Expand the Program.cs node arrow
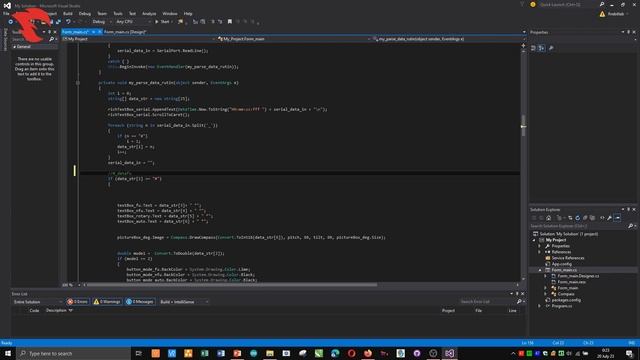This screenshot has width=640, height=360. tap(540, 306)
